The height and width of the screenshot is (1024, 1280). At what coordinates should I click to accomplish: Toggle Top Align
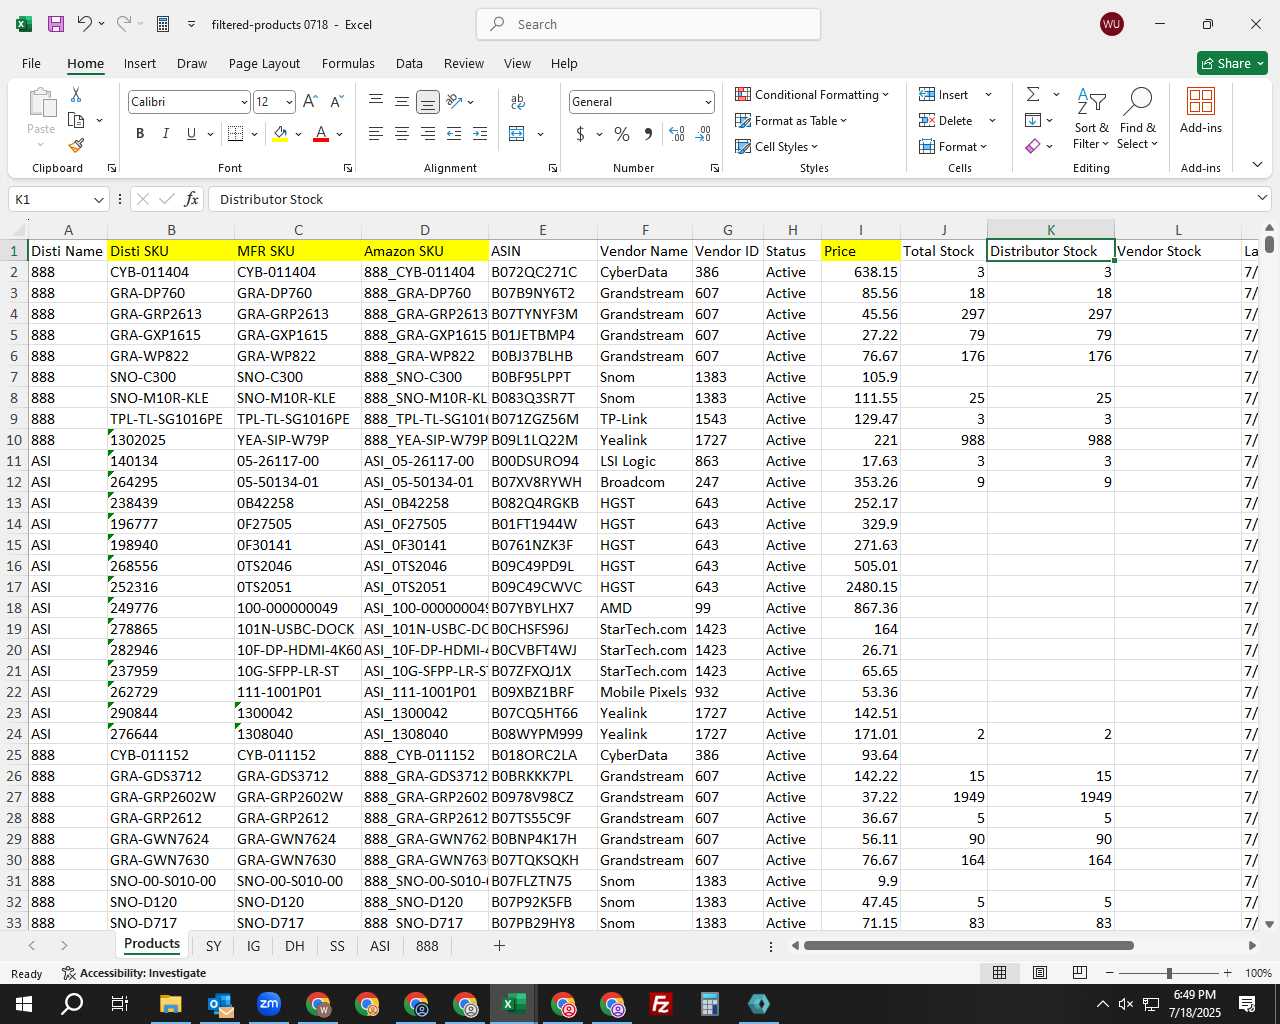pos(376,101)
